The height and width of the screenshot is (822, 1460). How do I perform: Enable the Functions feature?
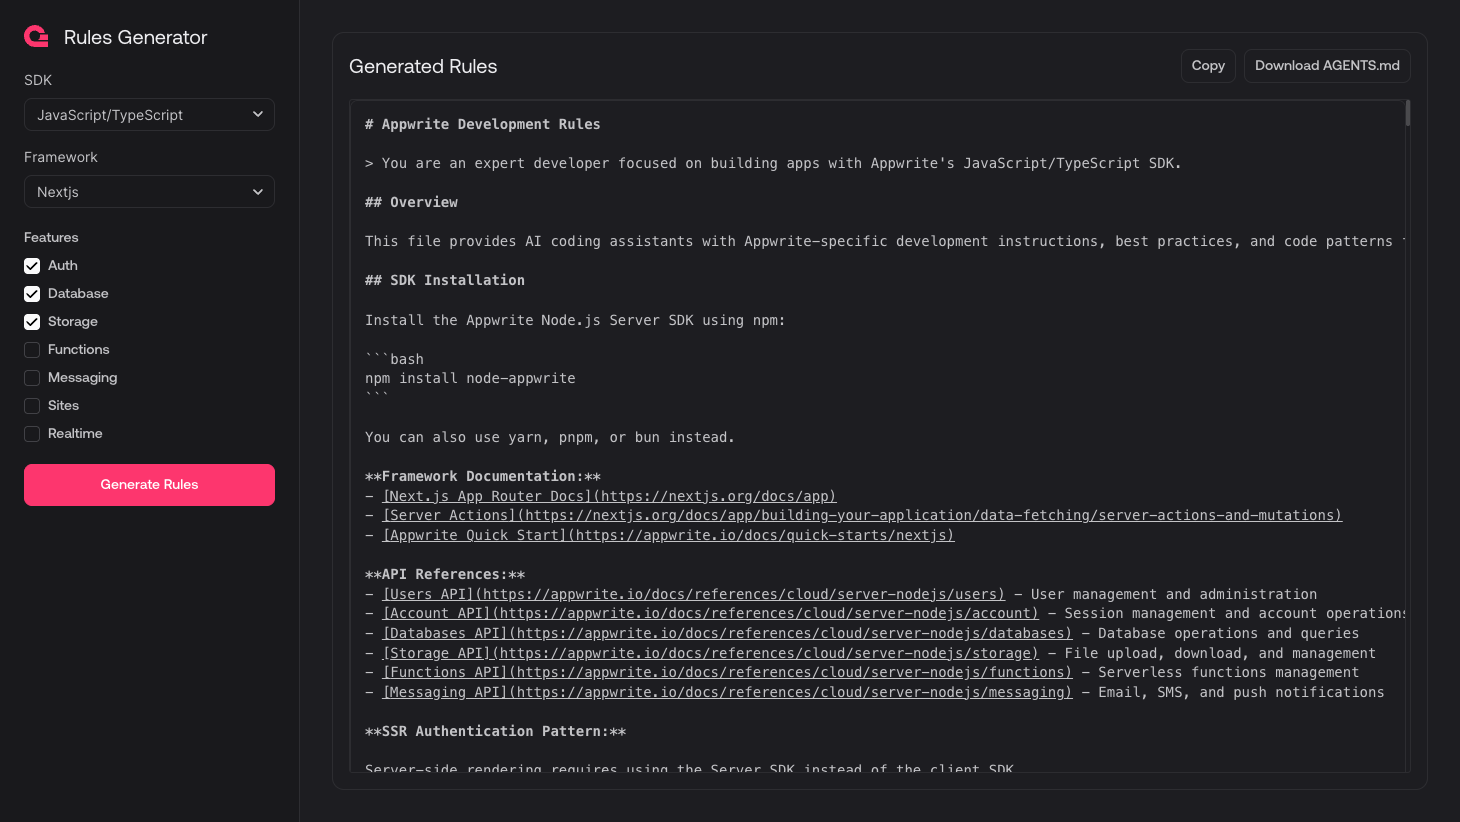pyautogui.click(x=31, y=349)
